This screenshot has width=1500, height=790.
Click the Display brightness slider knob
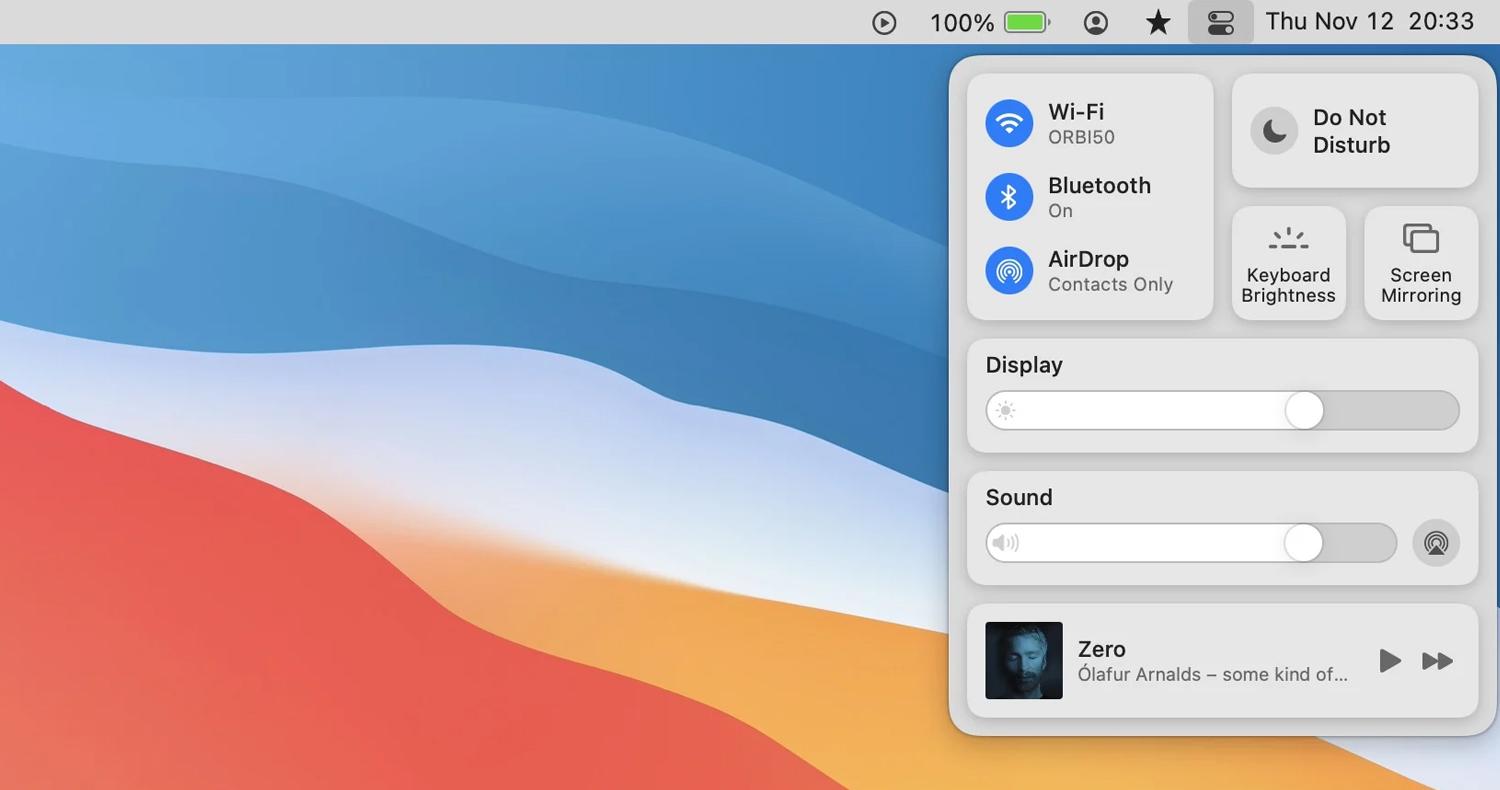point(1304,411)
